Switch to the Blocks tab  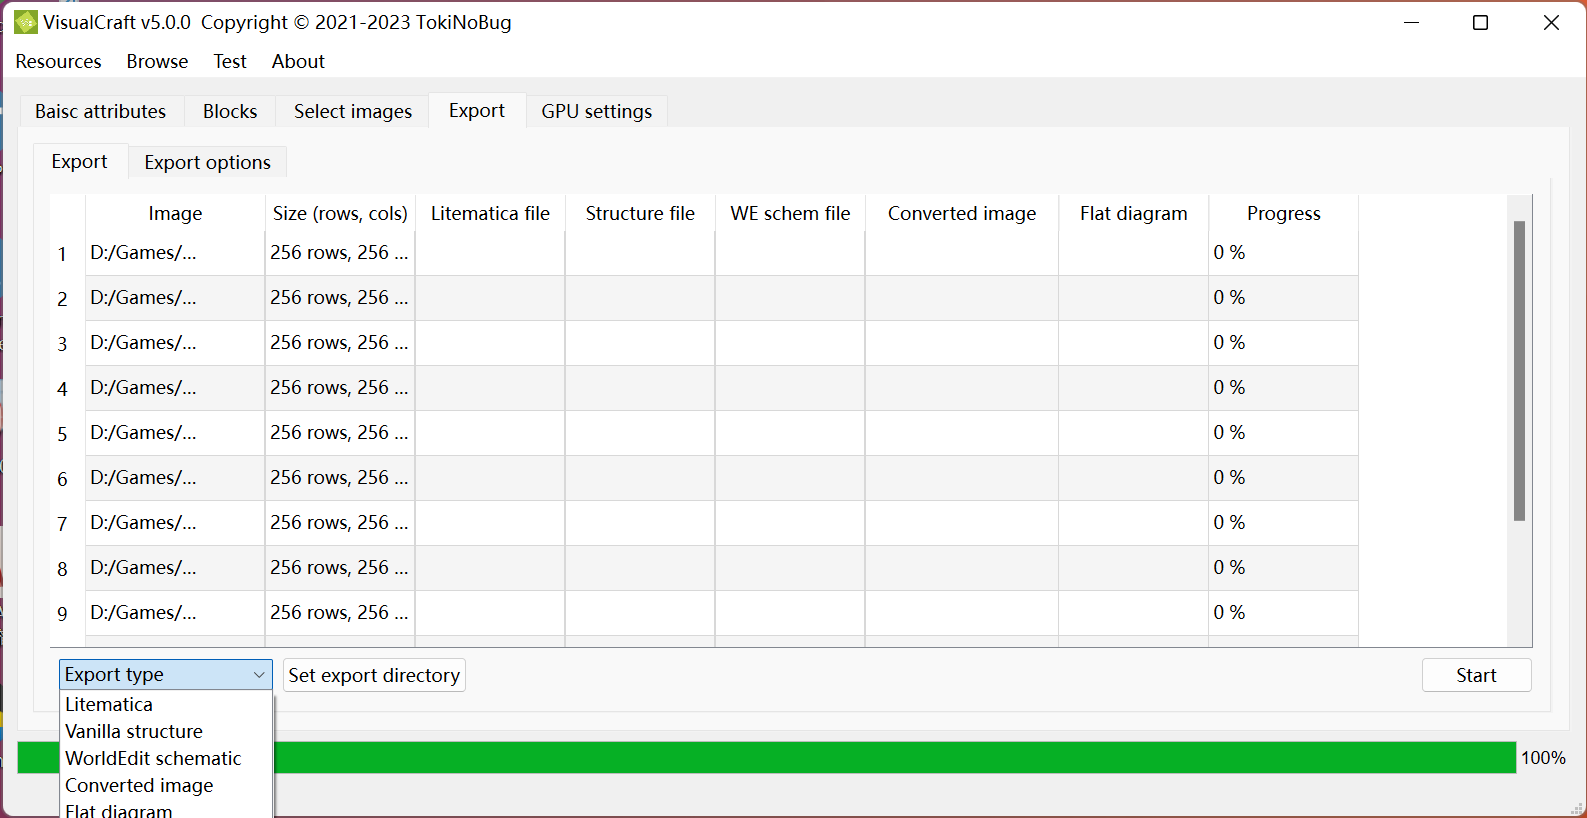click(x=230, y=112)
